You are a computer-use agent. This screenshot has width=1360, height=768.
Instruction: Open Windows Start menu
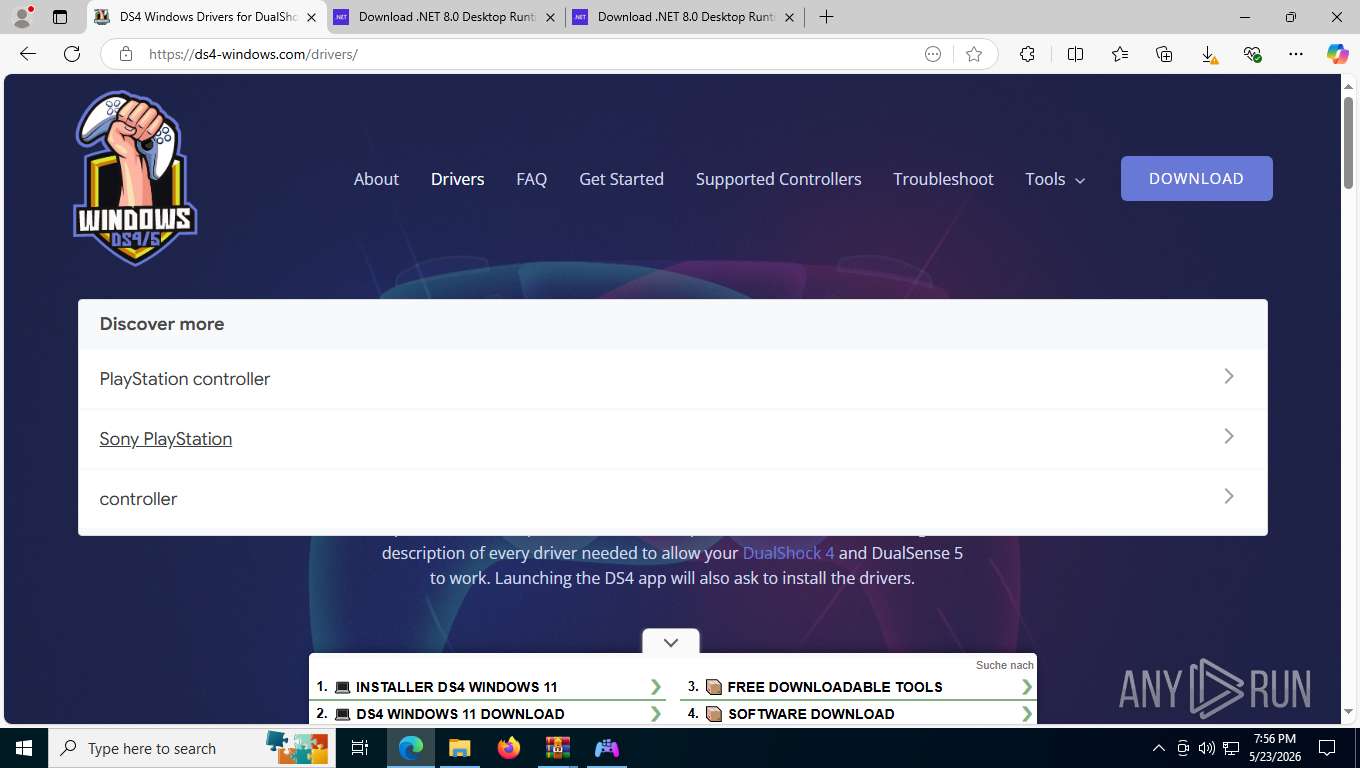click(x=24, y=748)
